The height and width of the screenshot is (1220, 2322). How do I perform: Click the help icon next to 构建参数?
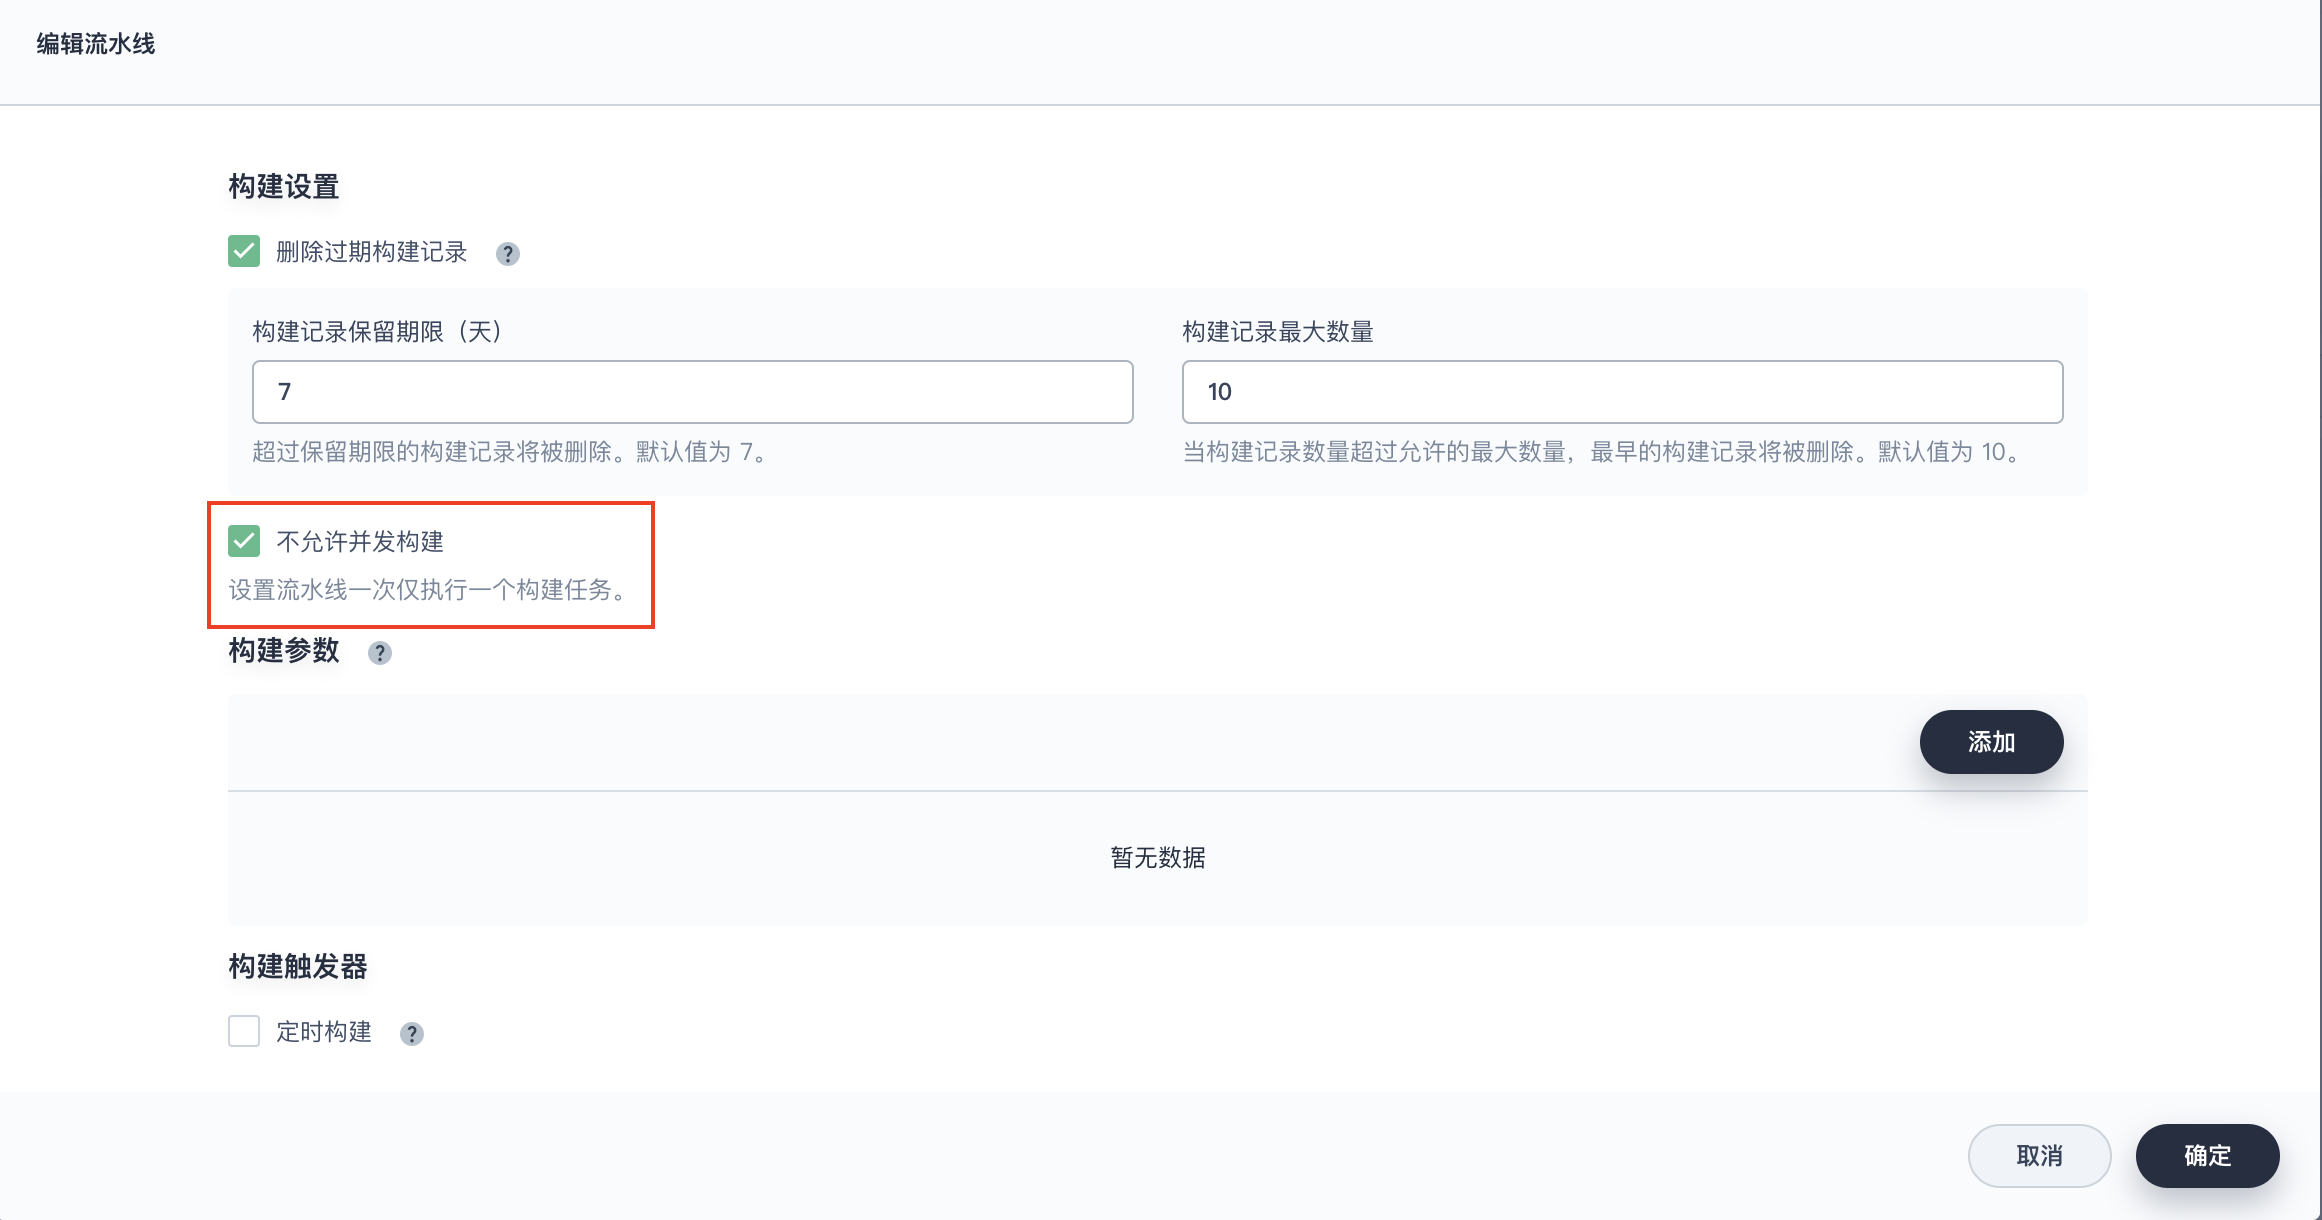coord(380,653)
